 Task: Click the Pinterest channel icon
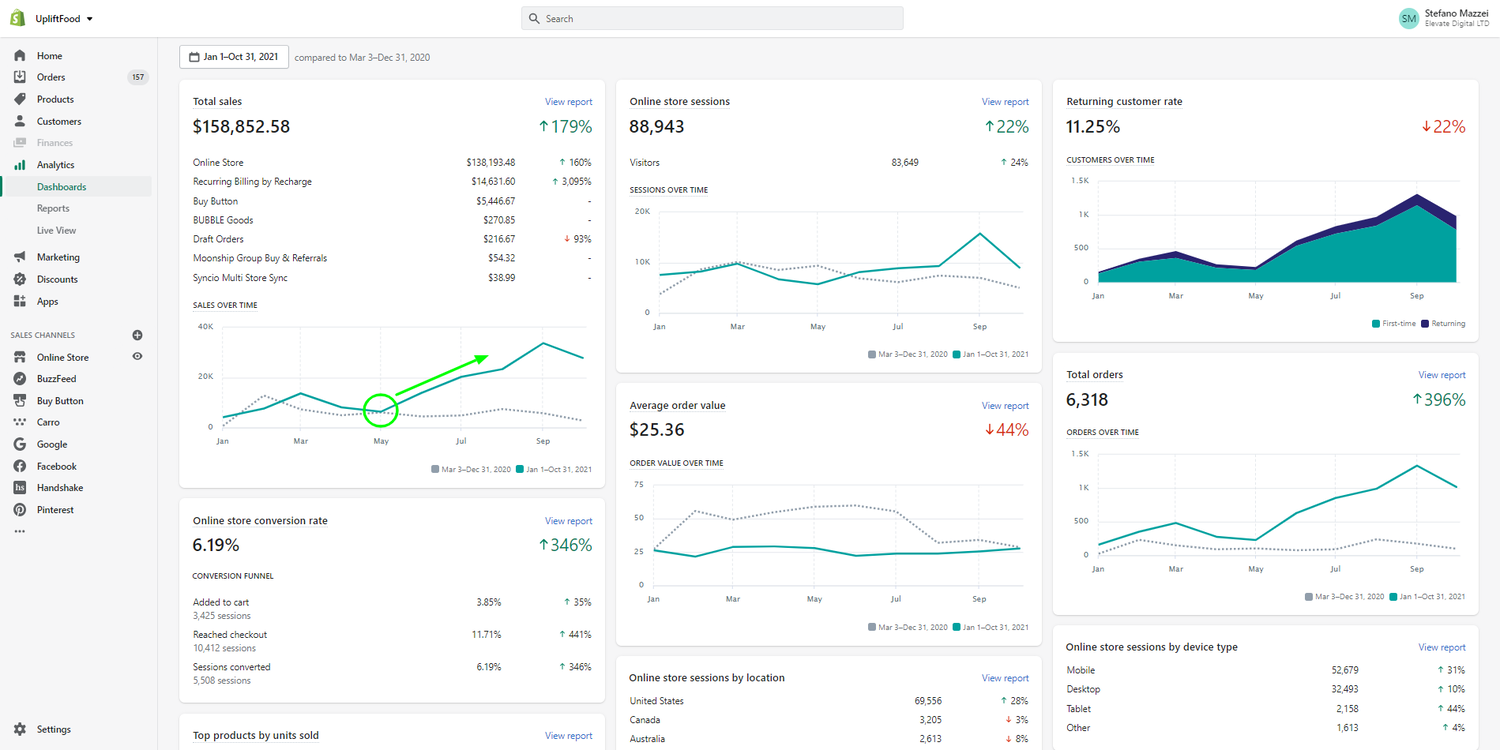tap(19, 510)
